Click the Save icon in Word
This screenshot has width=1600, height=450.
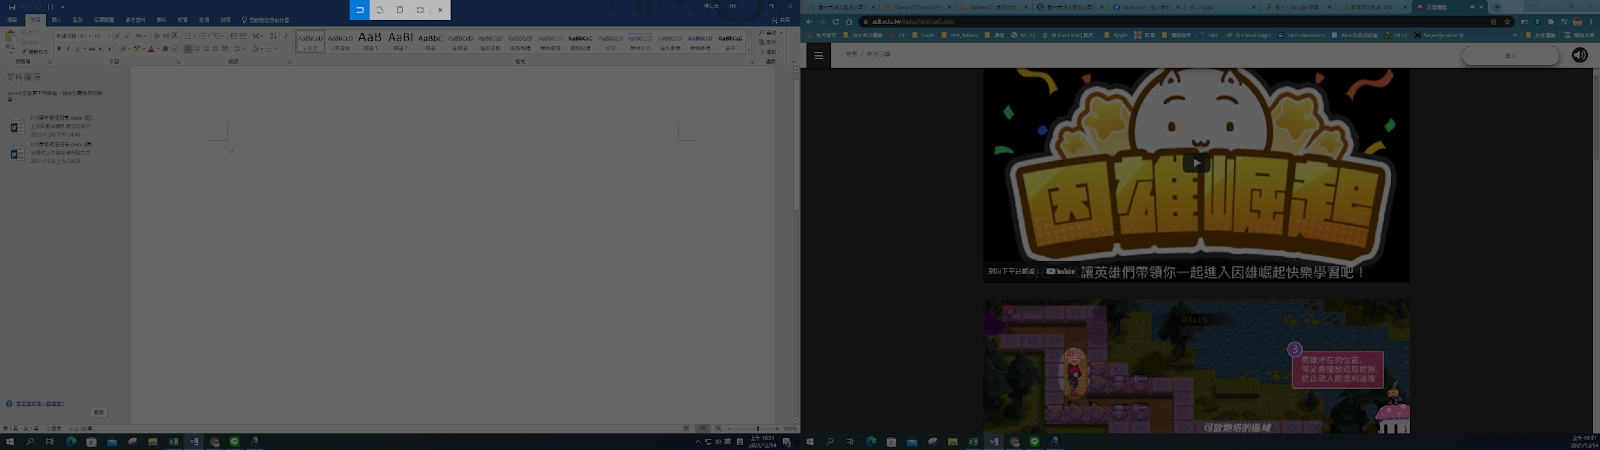click(11, 6)
